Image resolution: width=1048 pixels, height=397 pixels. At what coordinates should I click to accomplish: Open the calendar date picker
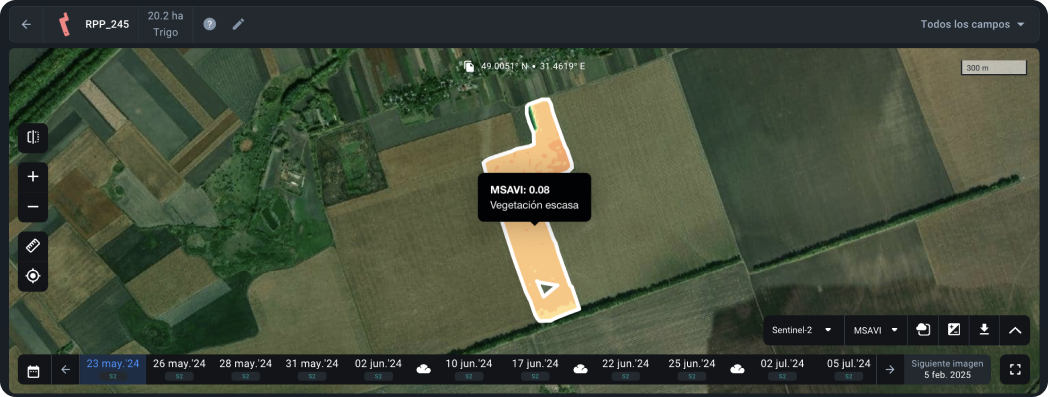click(33, 370)
